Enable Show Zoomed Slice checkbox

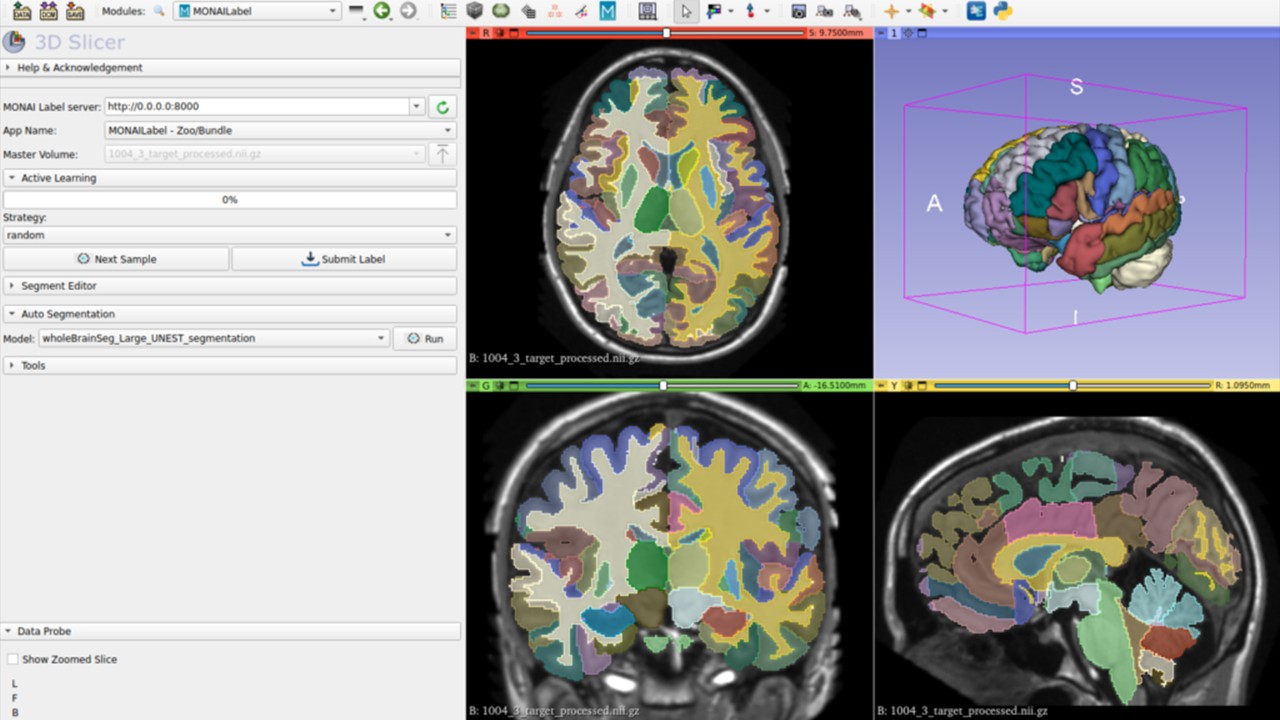pyautogui.click(x=13, y=660)
